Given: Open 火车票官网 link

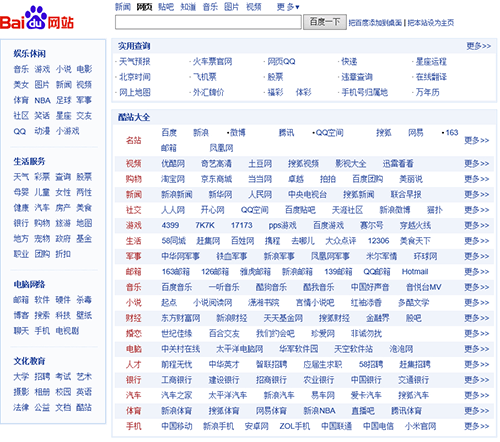Looking at the screenshot, I should click(x=213, y=61).
